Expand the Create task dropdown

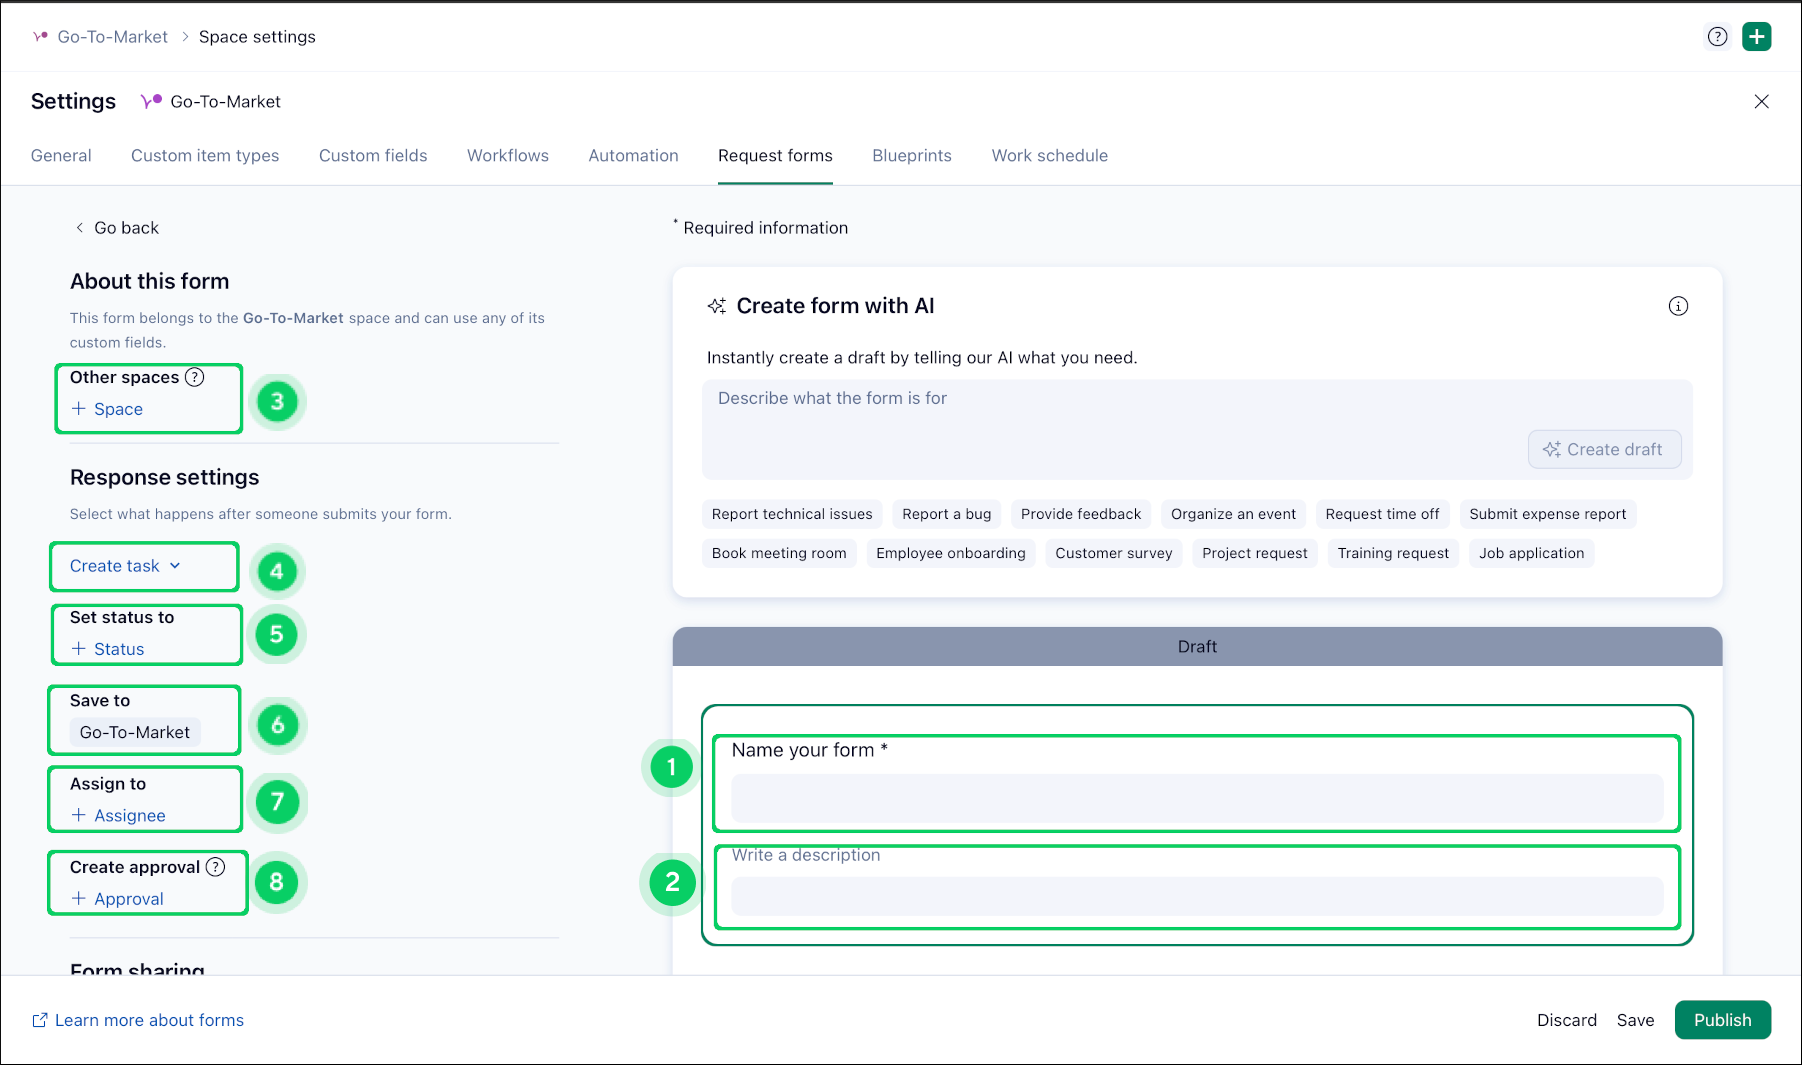[x=125, y=566]
